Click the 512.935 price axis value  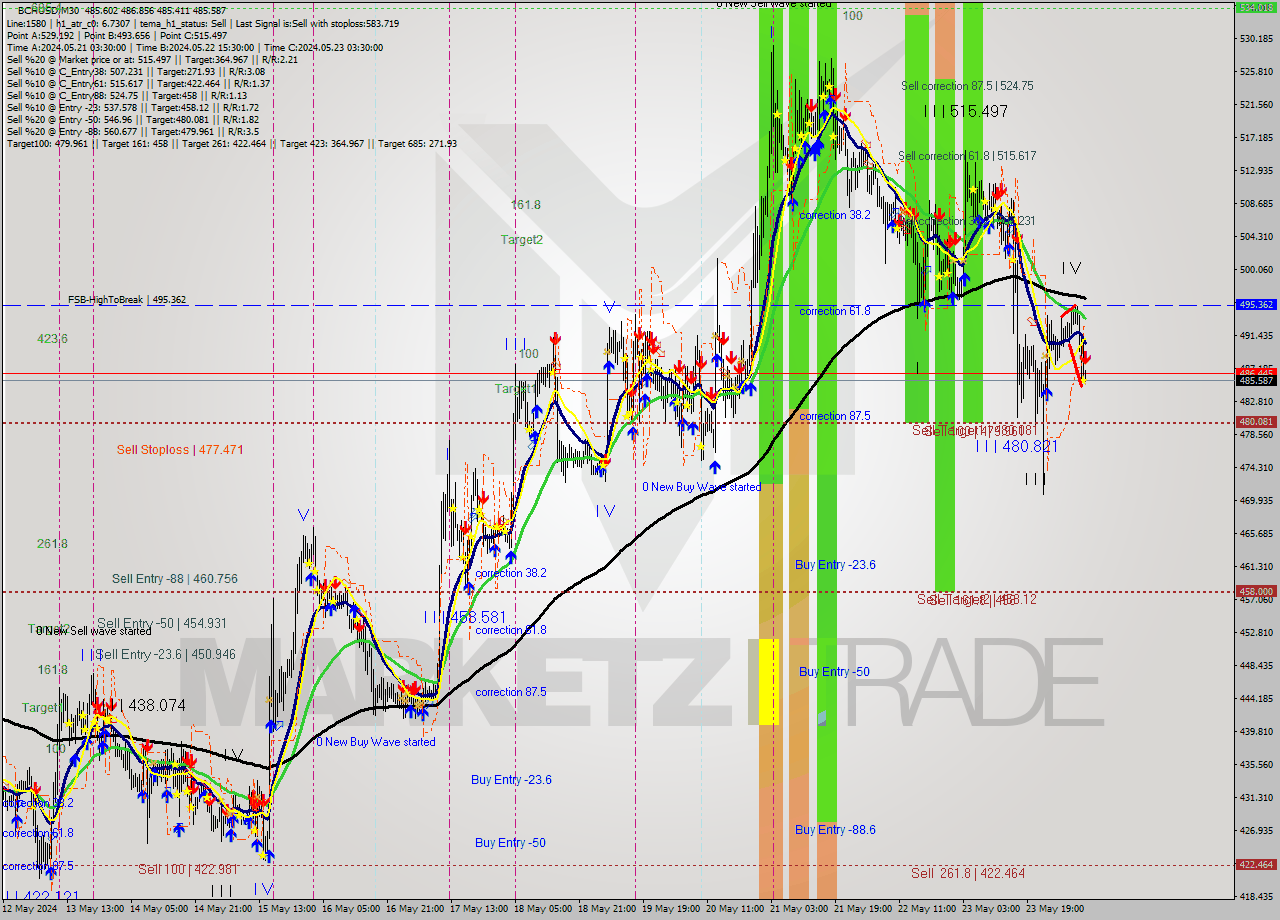tap(1256, 171)
